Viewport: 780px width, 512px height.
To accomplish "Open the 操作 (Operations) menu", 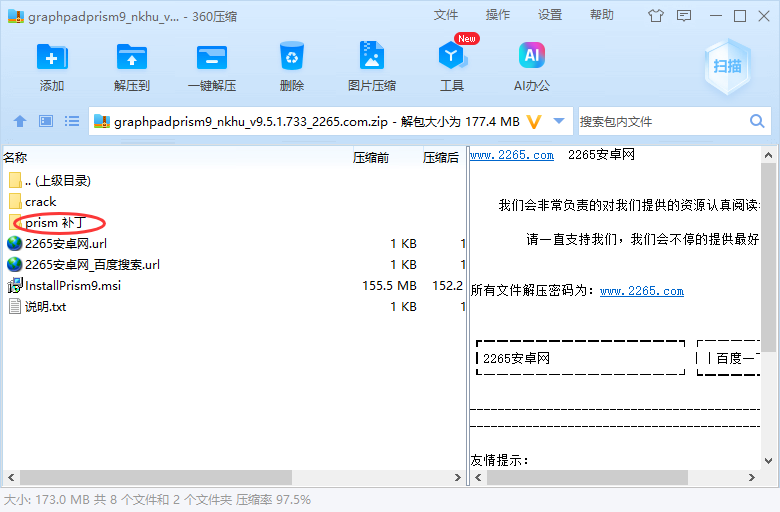I will (497, 15).
